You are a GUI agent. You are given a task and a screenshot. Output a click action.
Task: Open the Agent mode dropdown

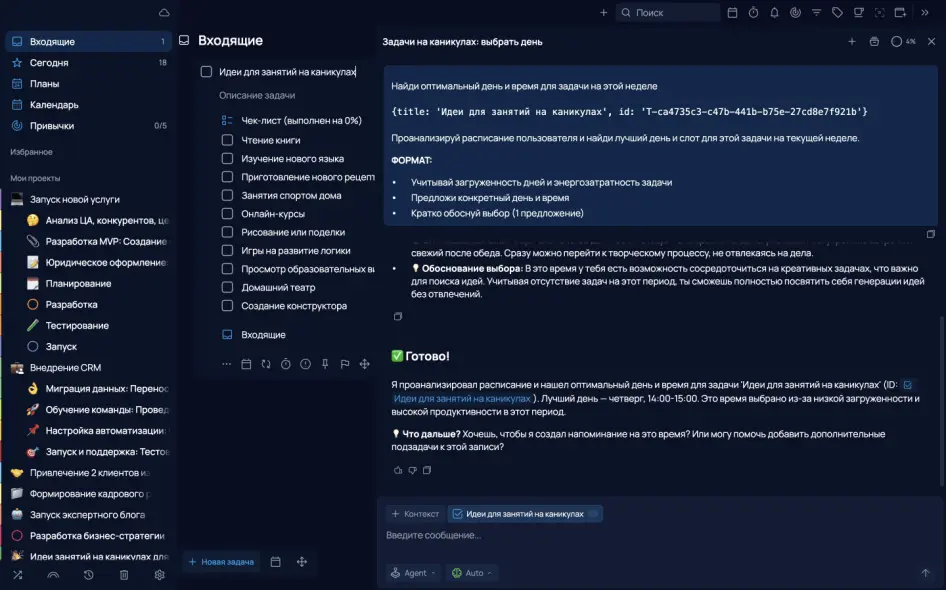(413, 573)
